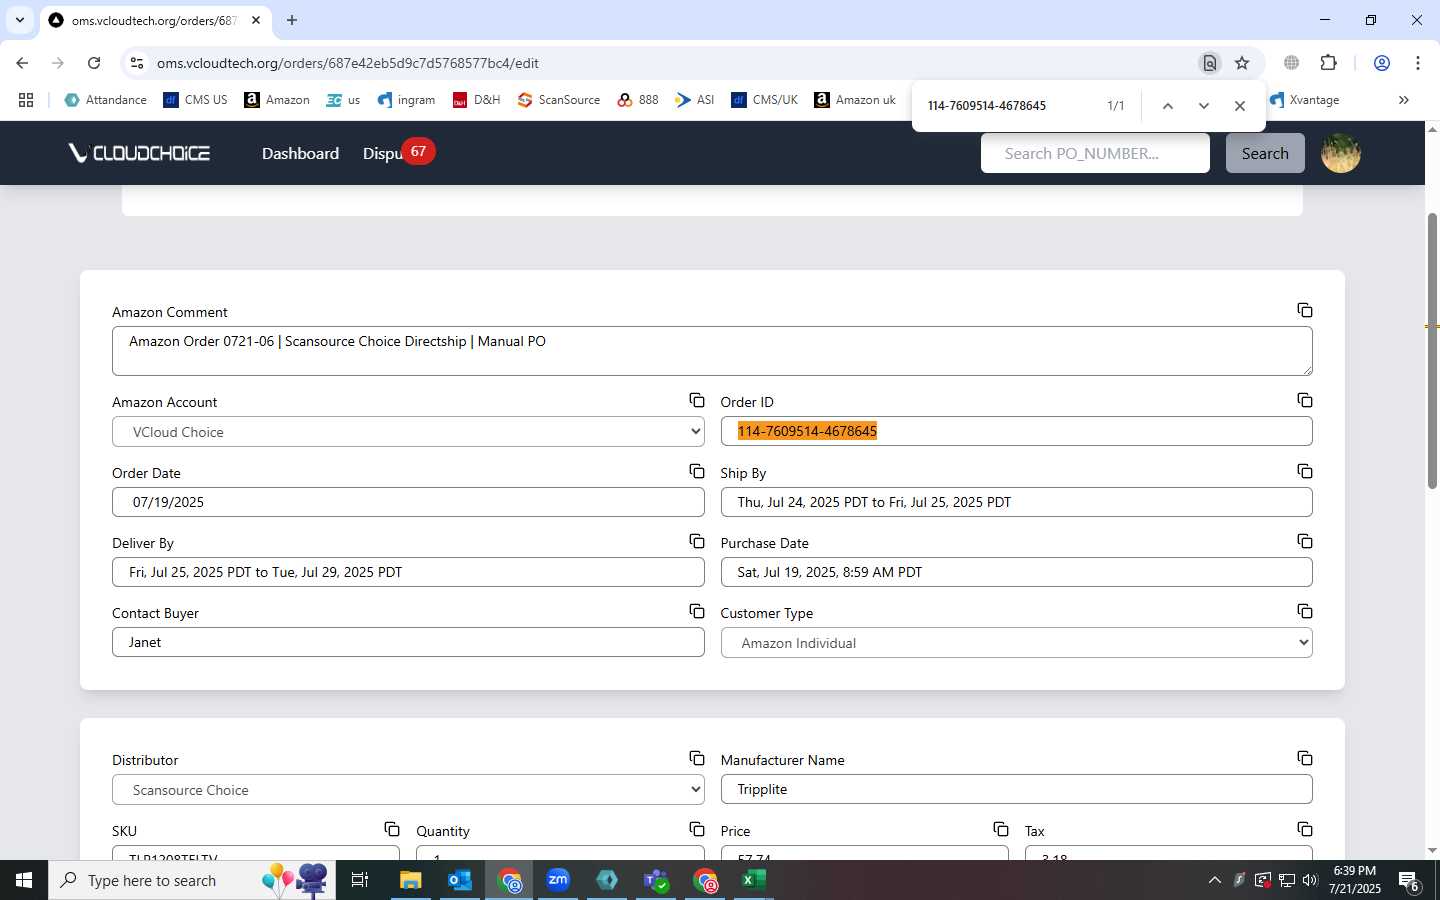Click the Order Date field
1440x900 pixels.
tap(408, 502)
